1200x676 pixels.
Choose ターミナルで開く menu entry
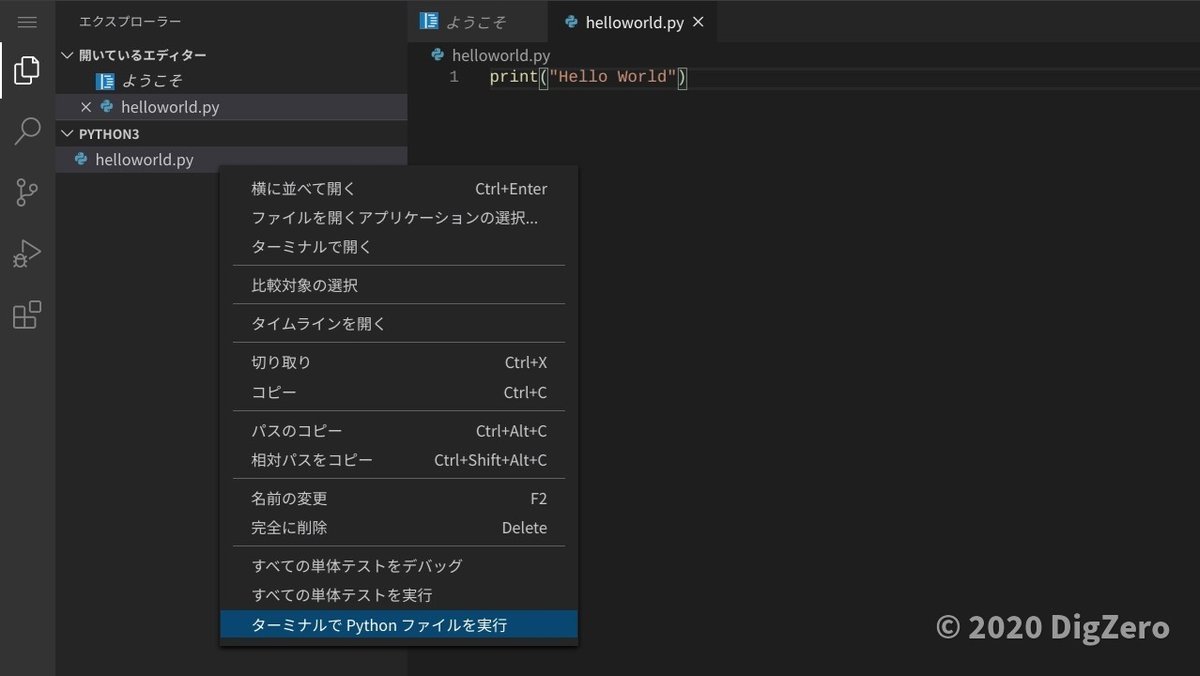point(399,246)
